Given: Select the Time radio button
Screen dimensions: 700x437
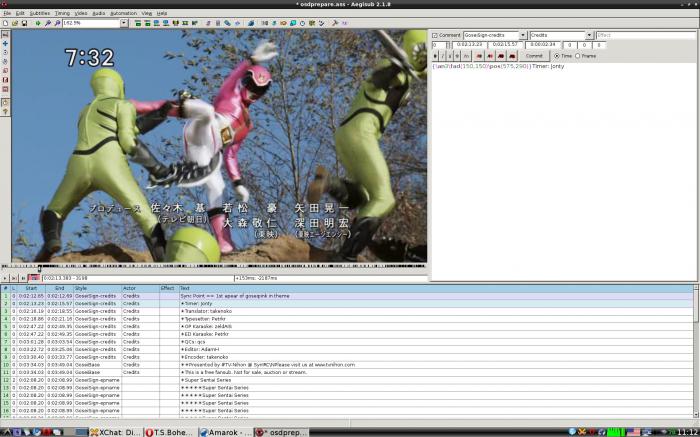Looking at the screenshot, I should 557,56.
